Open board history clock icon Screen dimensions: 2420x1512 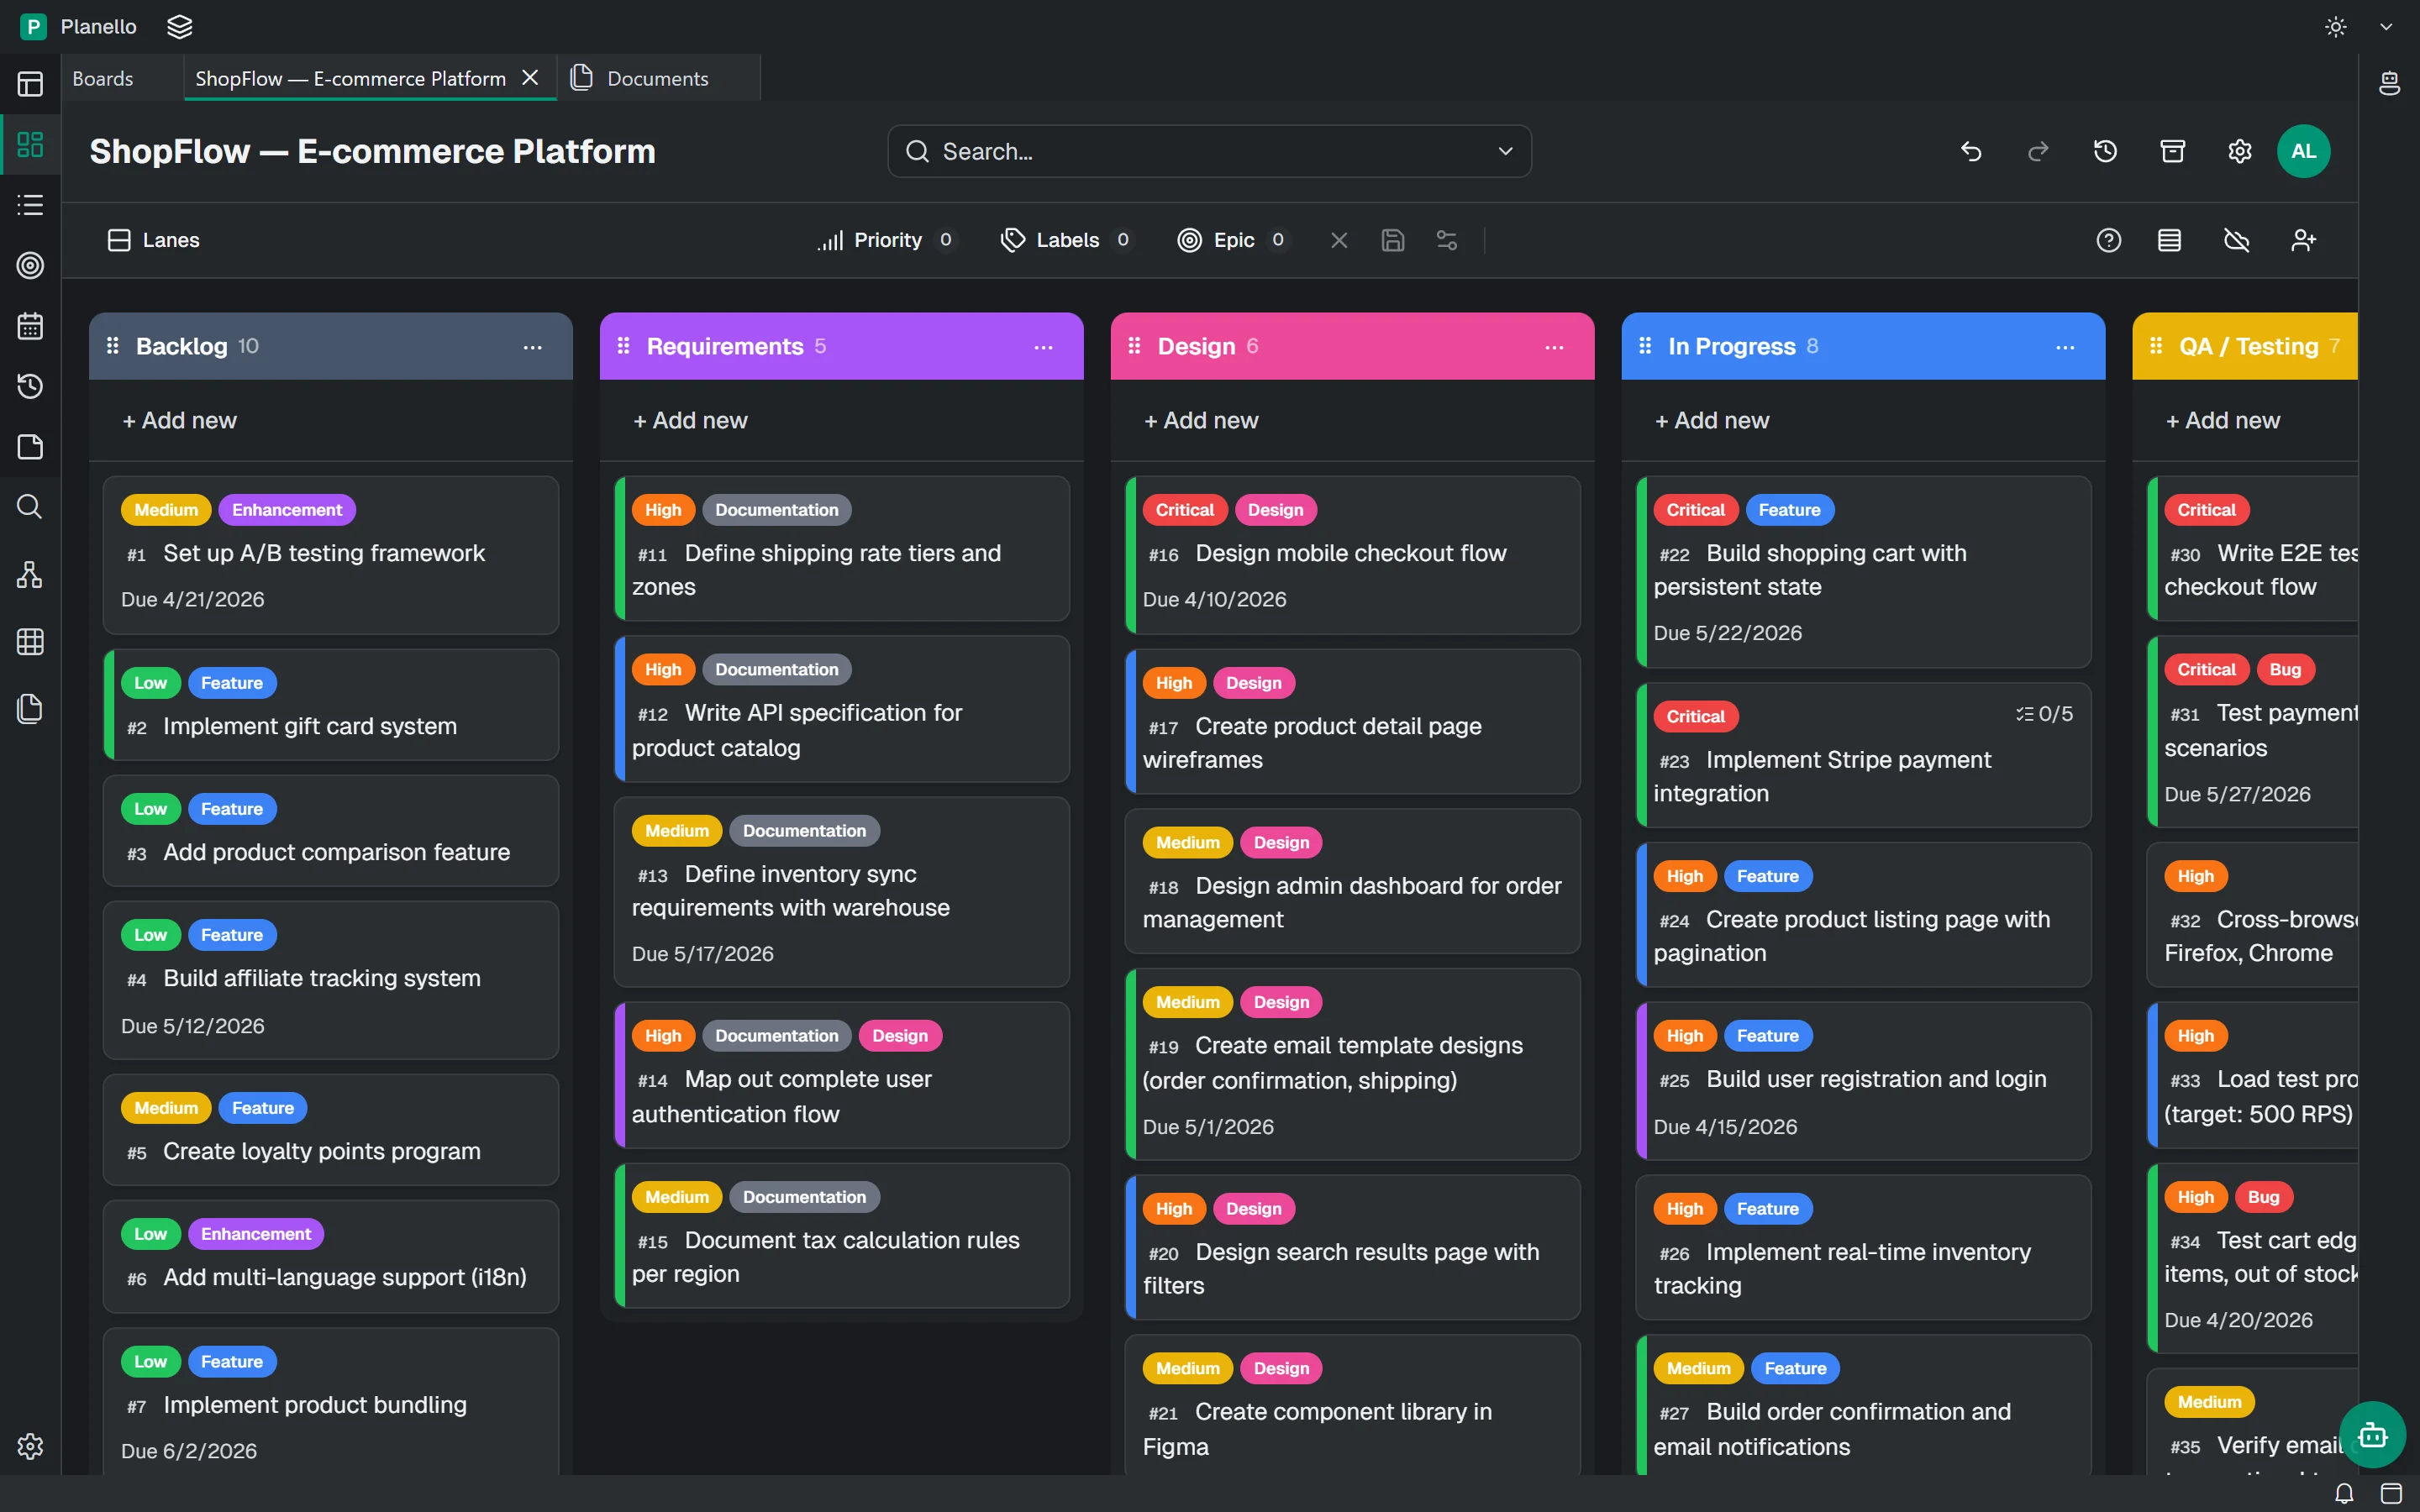[2105, 151]
